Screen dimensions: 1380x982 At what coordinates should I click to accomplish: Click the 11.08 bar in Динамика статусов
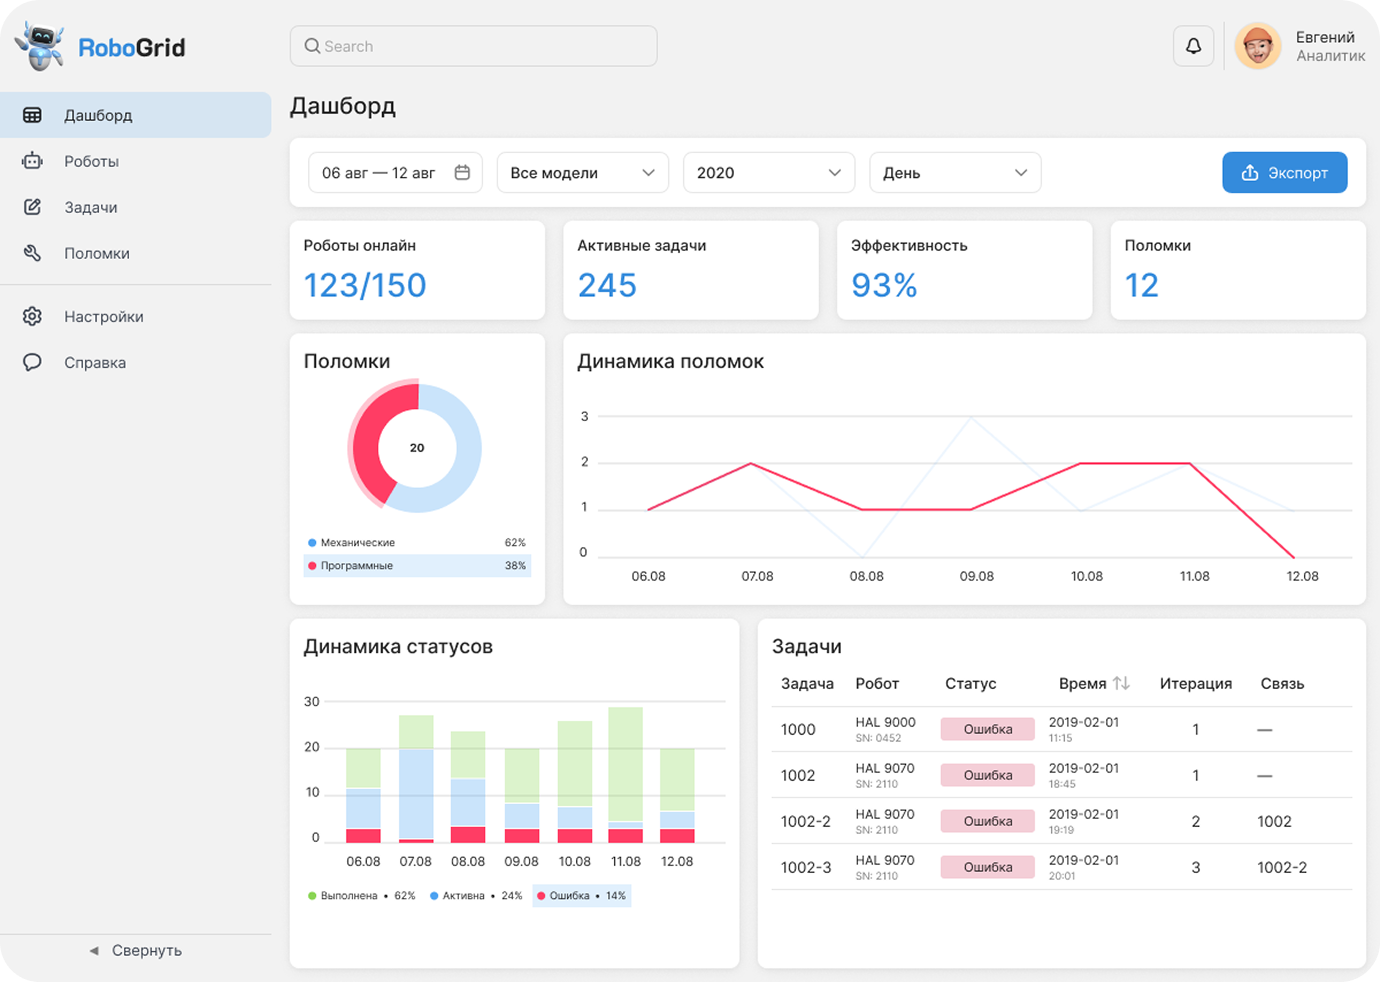pos(626,775)
